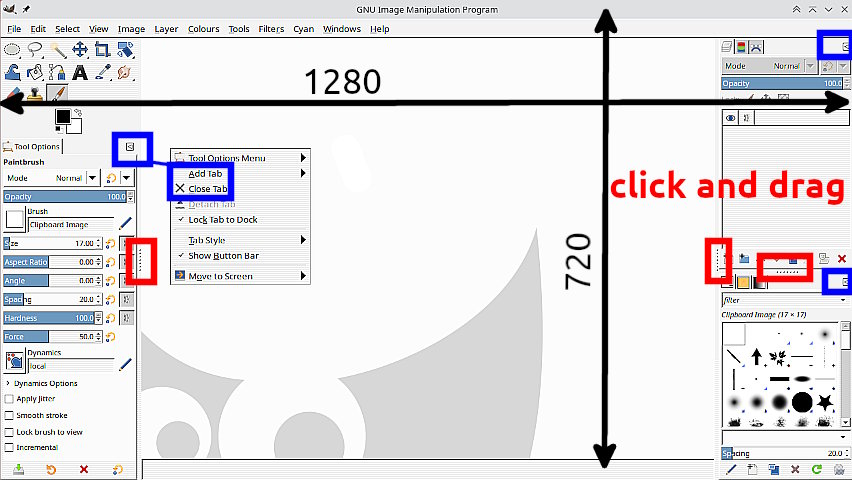Expand the Dynamics Options section
This screenshot has height=480, width=852.
(x=8, y=383)
